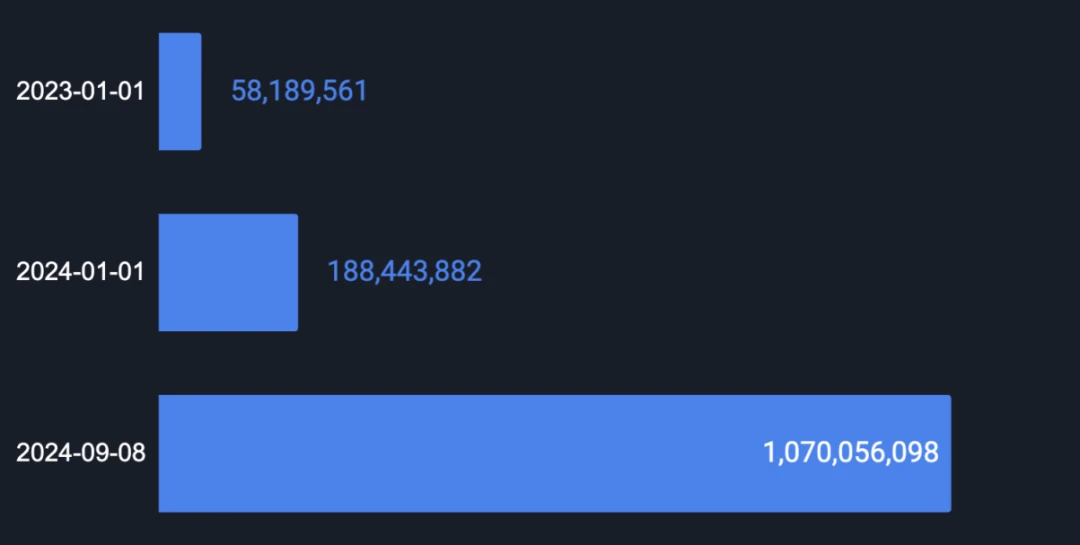Select the middle-length blue bar

(x=228, y=272)
